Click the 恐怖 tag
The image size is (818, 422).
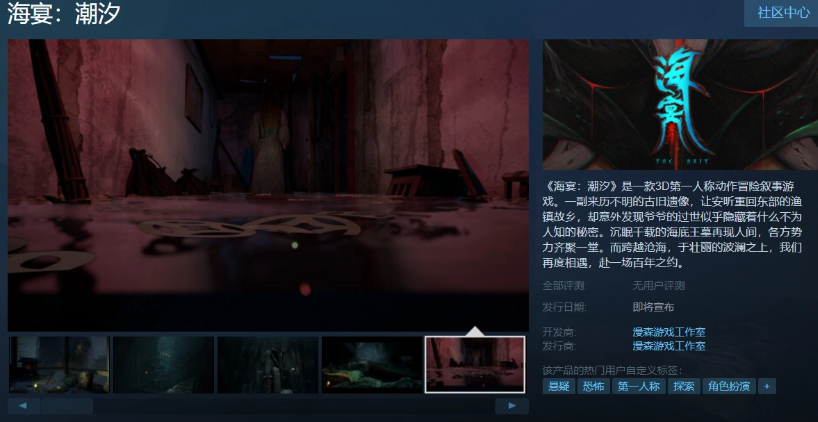point(593,387)
